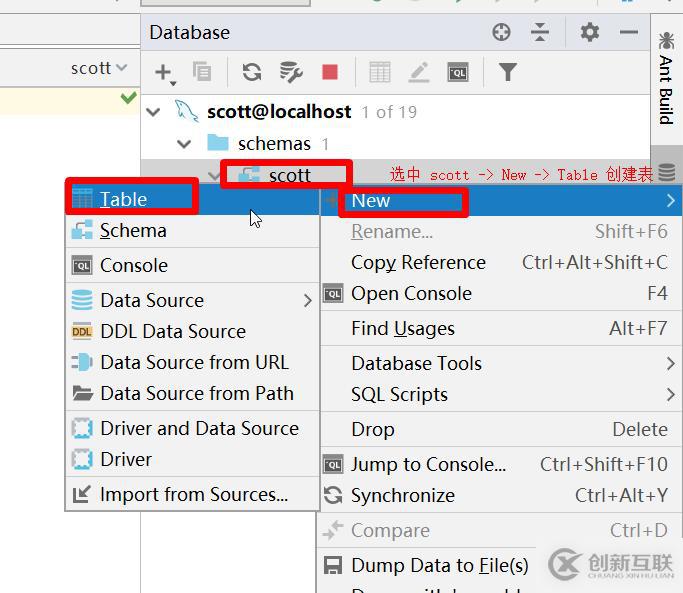This screenshot has height=593, width=683.
Task: Click the QL icon beside Jump to Console
Action: click(333, 464)
